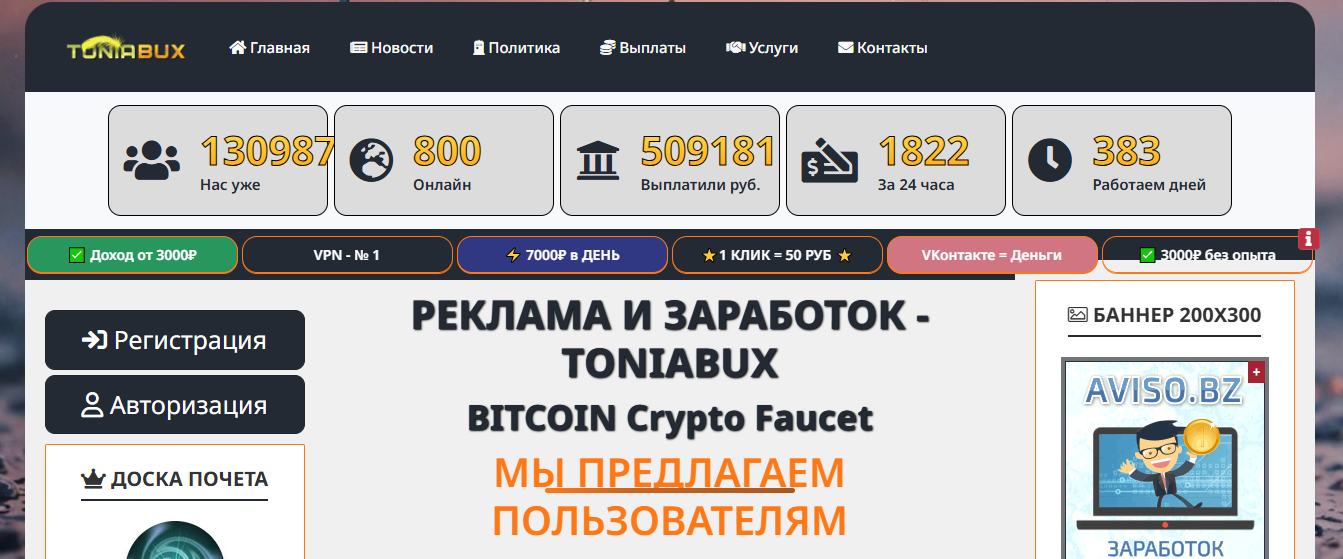Open the 7000₽ в ДЕНЬ ad link
The height and width of the screenshot is (559, 1343).
click(562, 255)
